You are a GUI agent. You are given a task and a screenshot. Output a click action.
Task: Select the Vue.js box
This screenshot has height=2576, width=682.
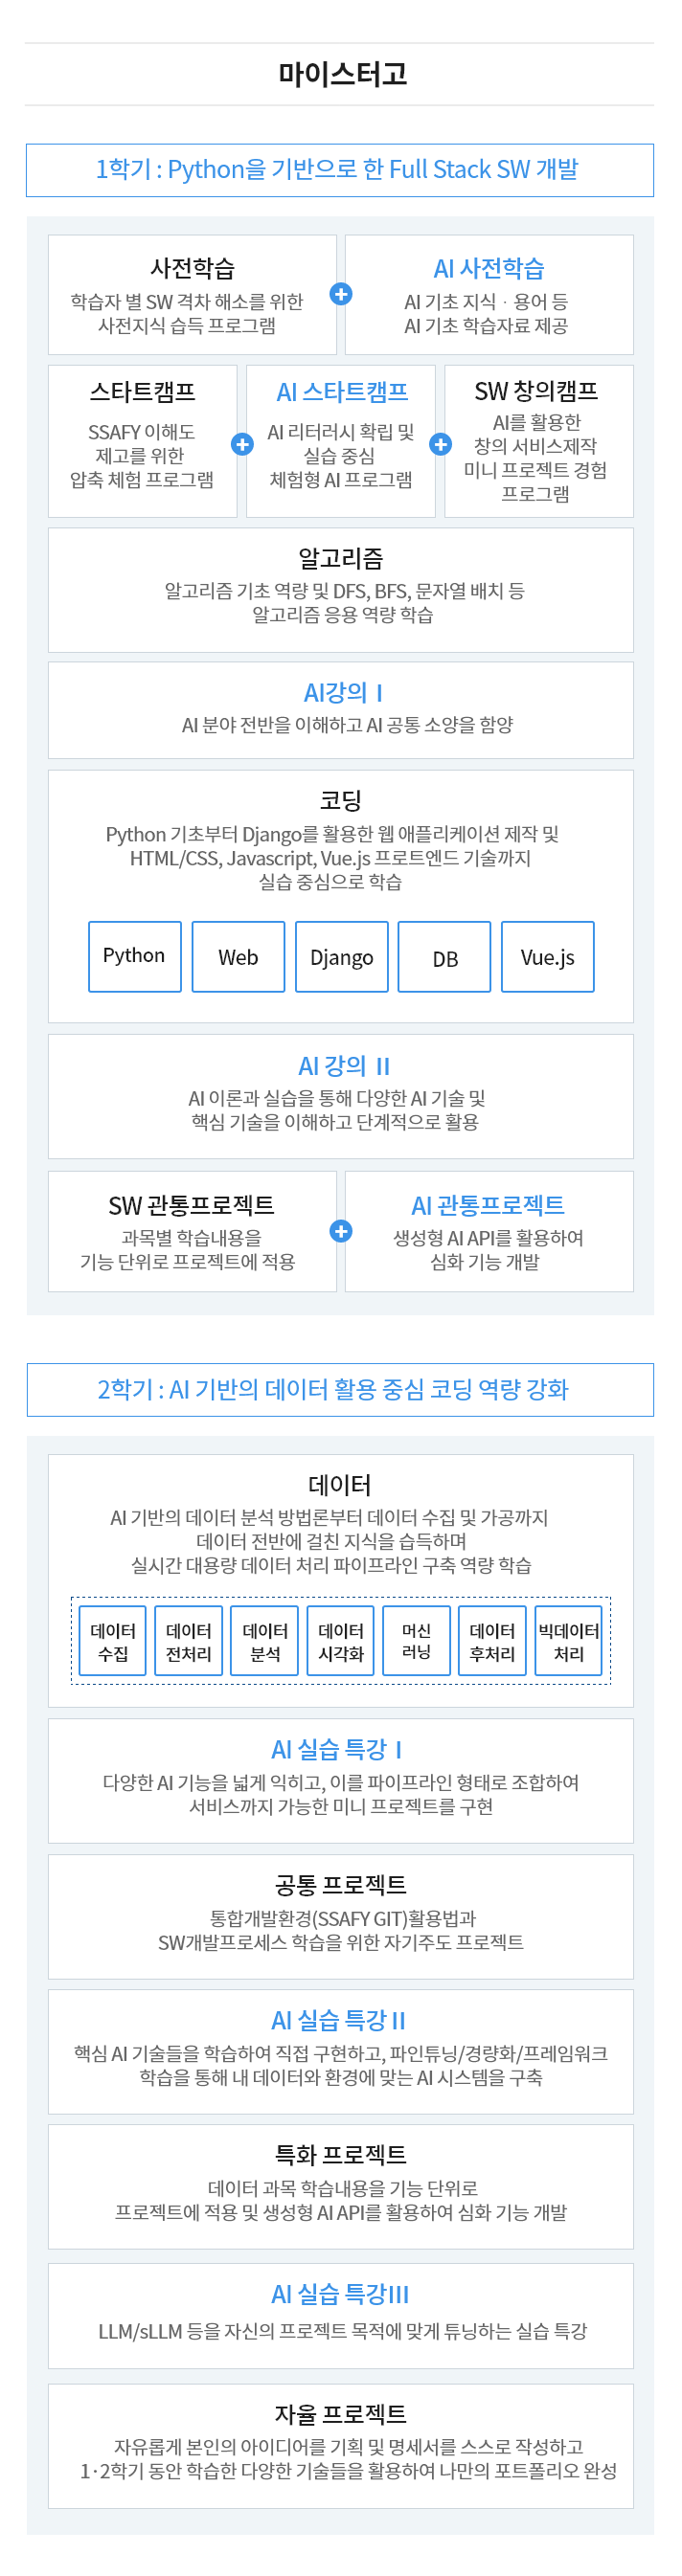coord(548,957)
